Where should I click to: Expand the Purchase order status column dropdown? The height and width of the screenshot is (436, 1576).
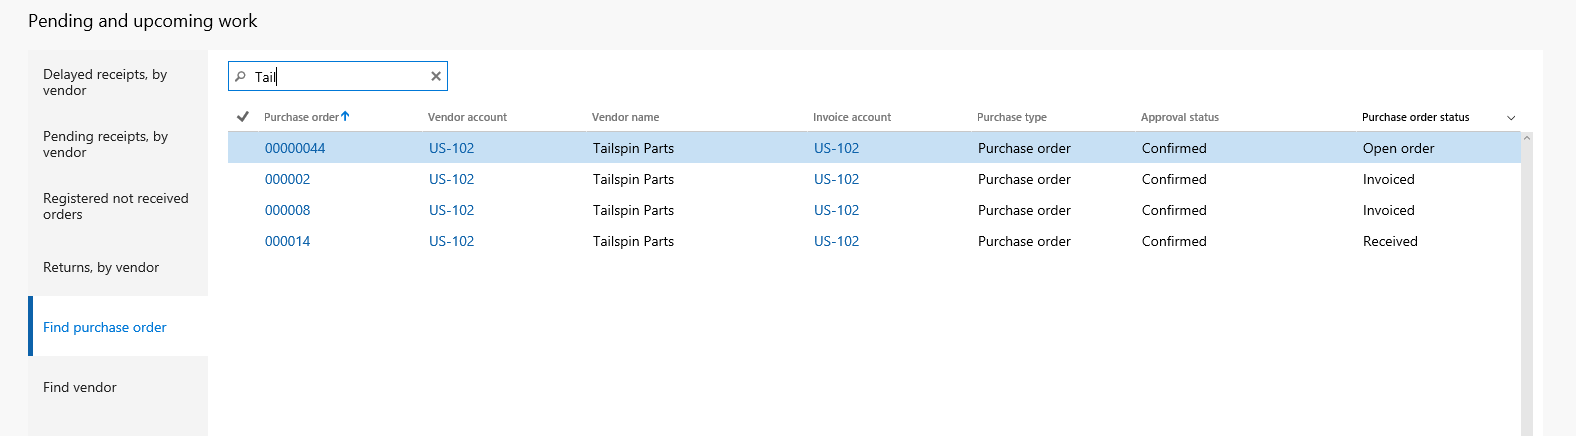tap(1511, 118)
